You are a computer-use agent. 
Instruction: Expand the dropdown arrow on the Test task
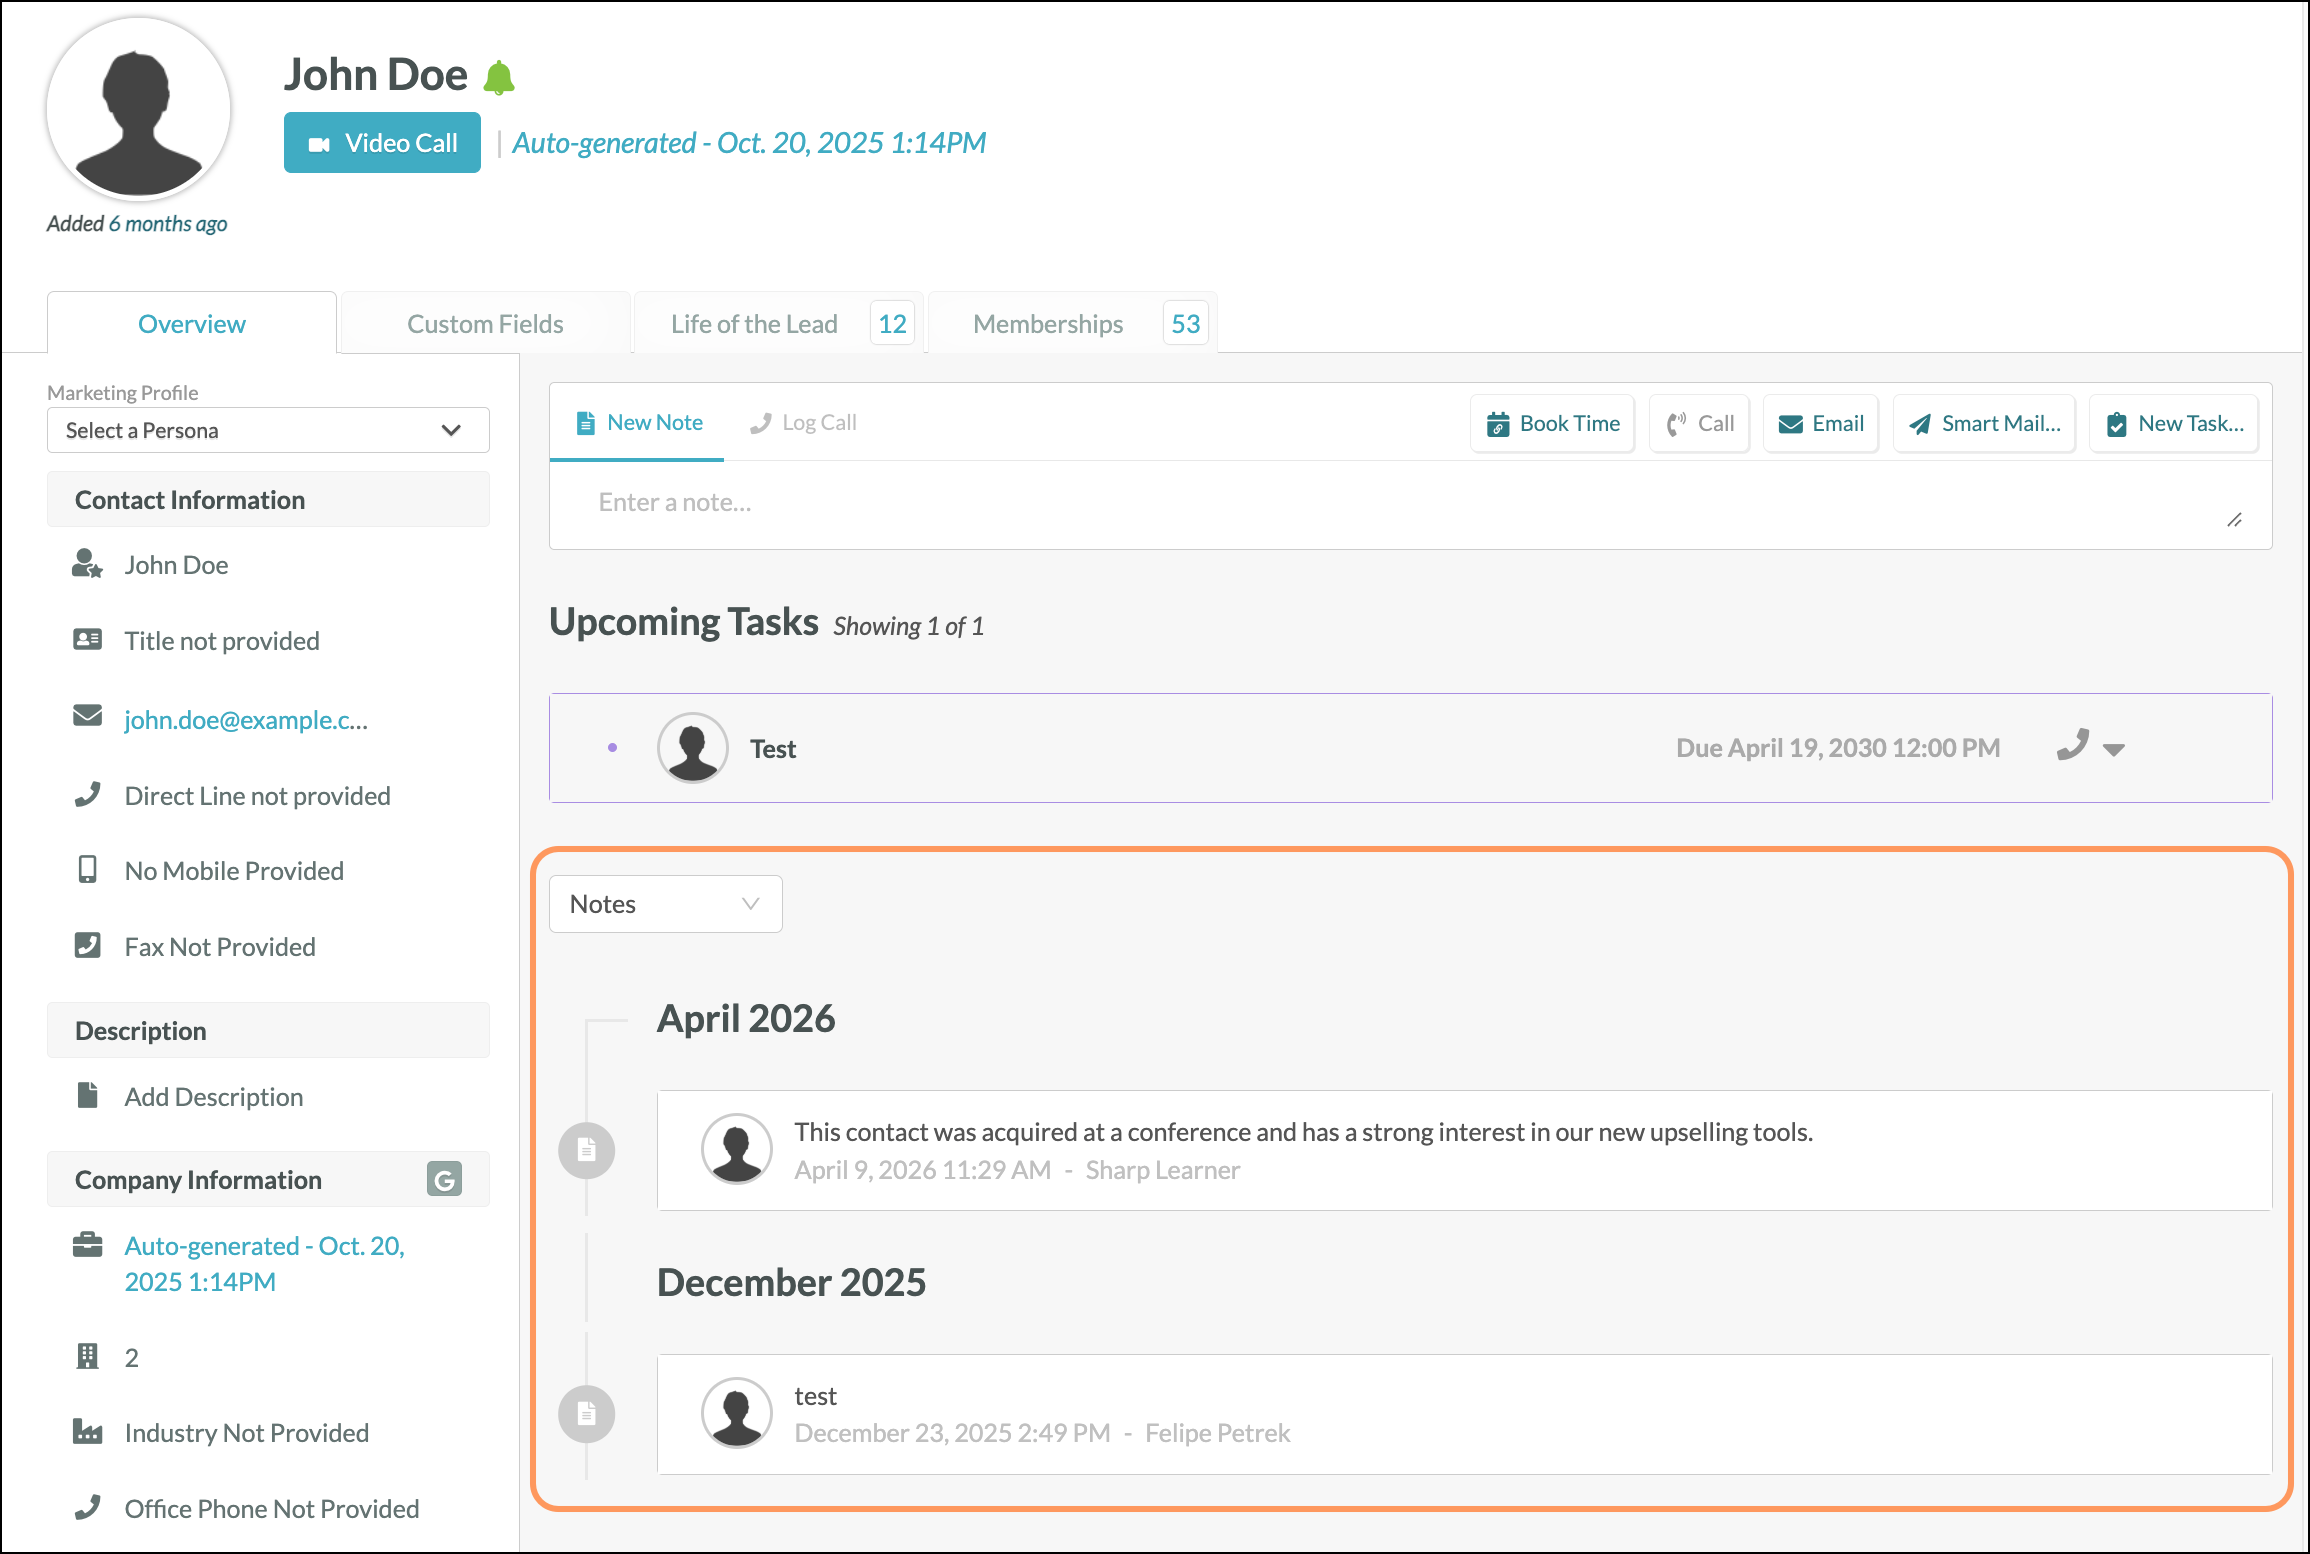(x=2113, y=750)
